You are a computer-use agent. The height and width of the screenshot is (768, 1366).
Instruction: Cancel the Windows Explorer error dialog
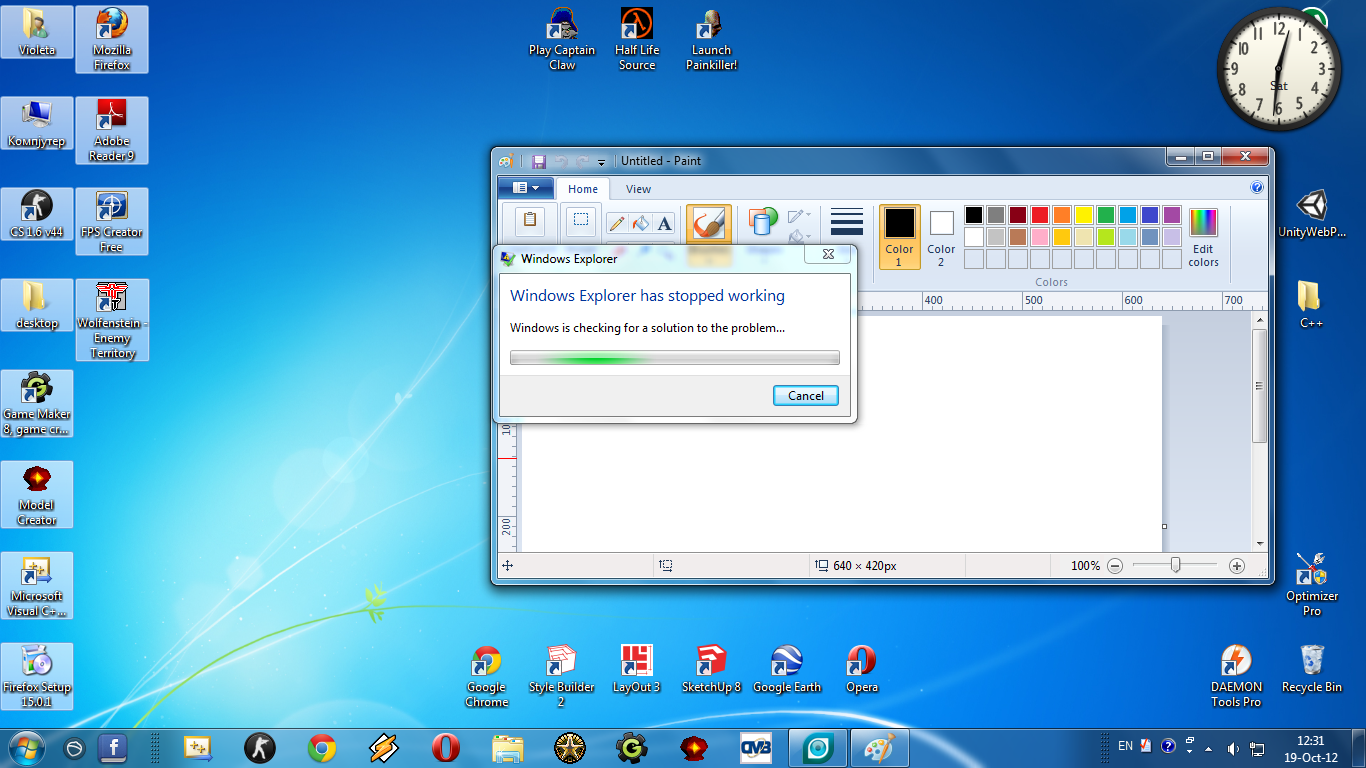tap(805, 395)
